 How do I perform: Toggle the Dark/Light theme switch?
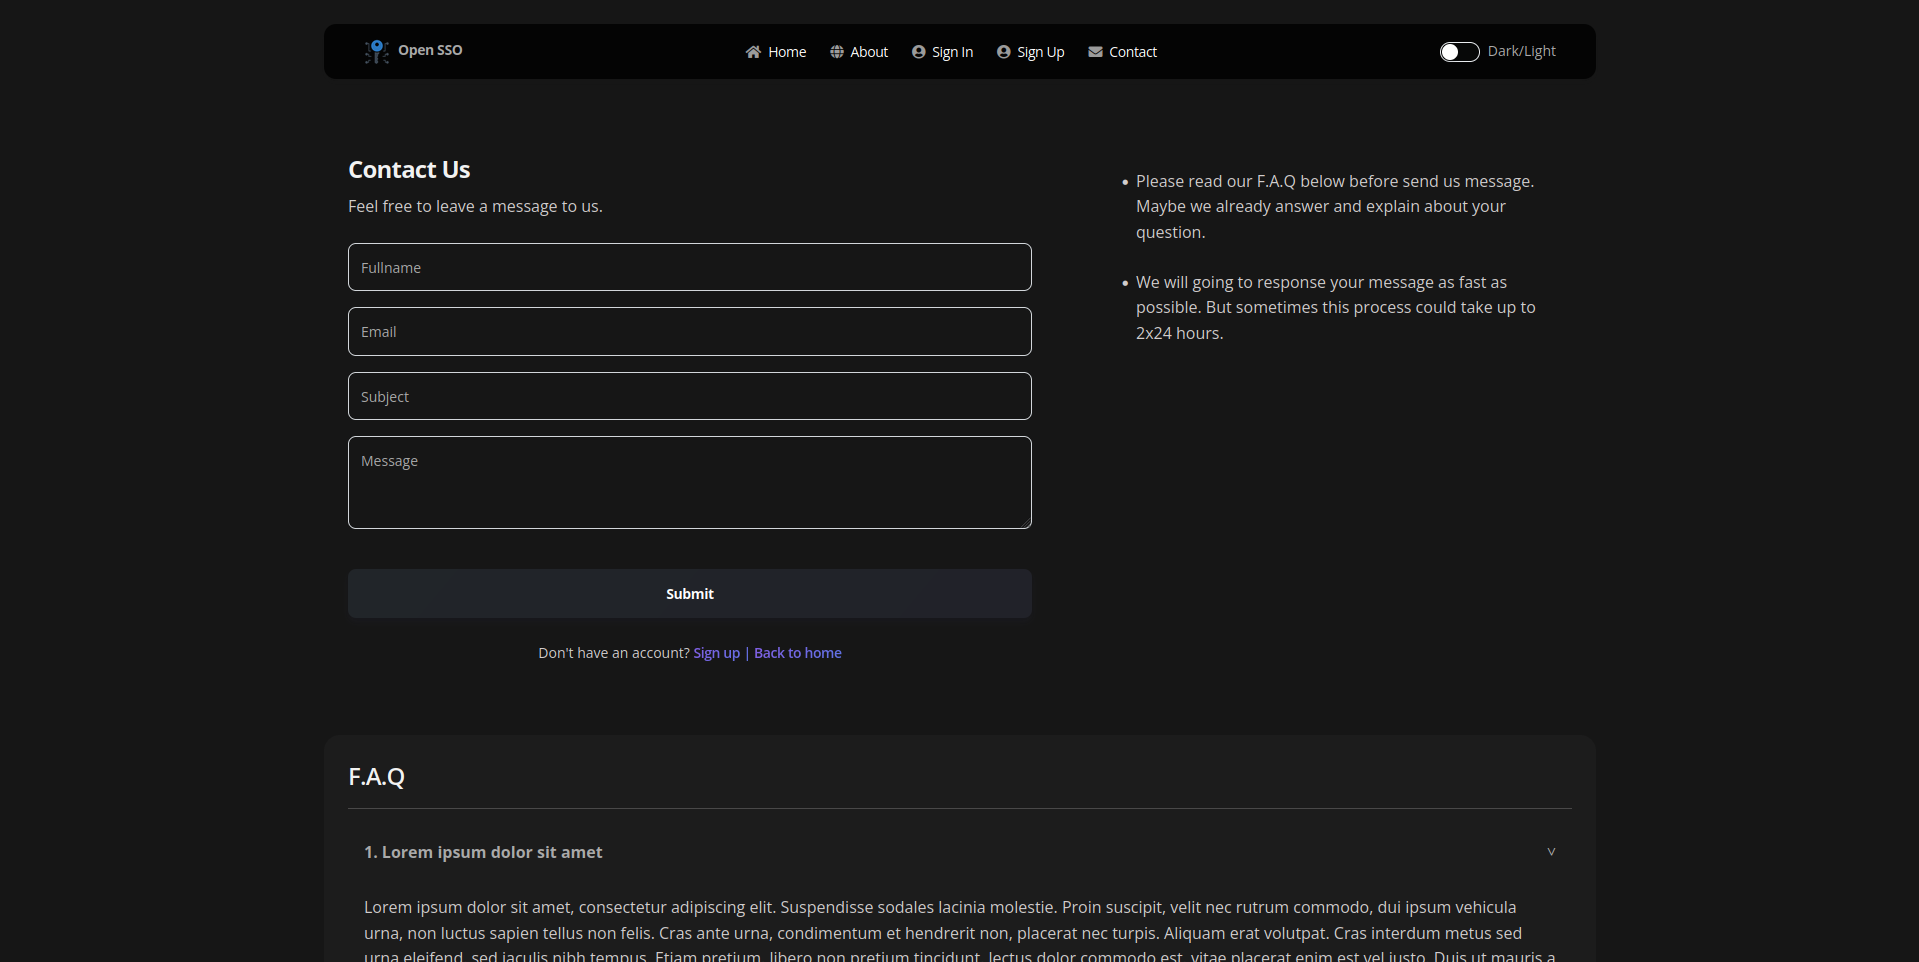click(1459, 52)
